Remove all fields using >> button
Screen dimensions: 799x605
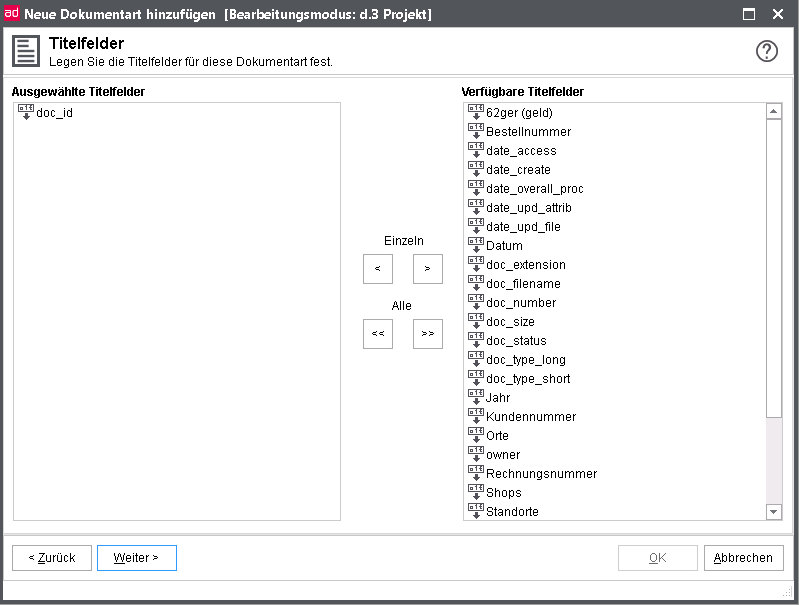point(427,334)
